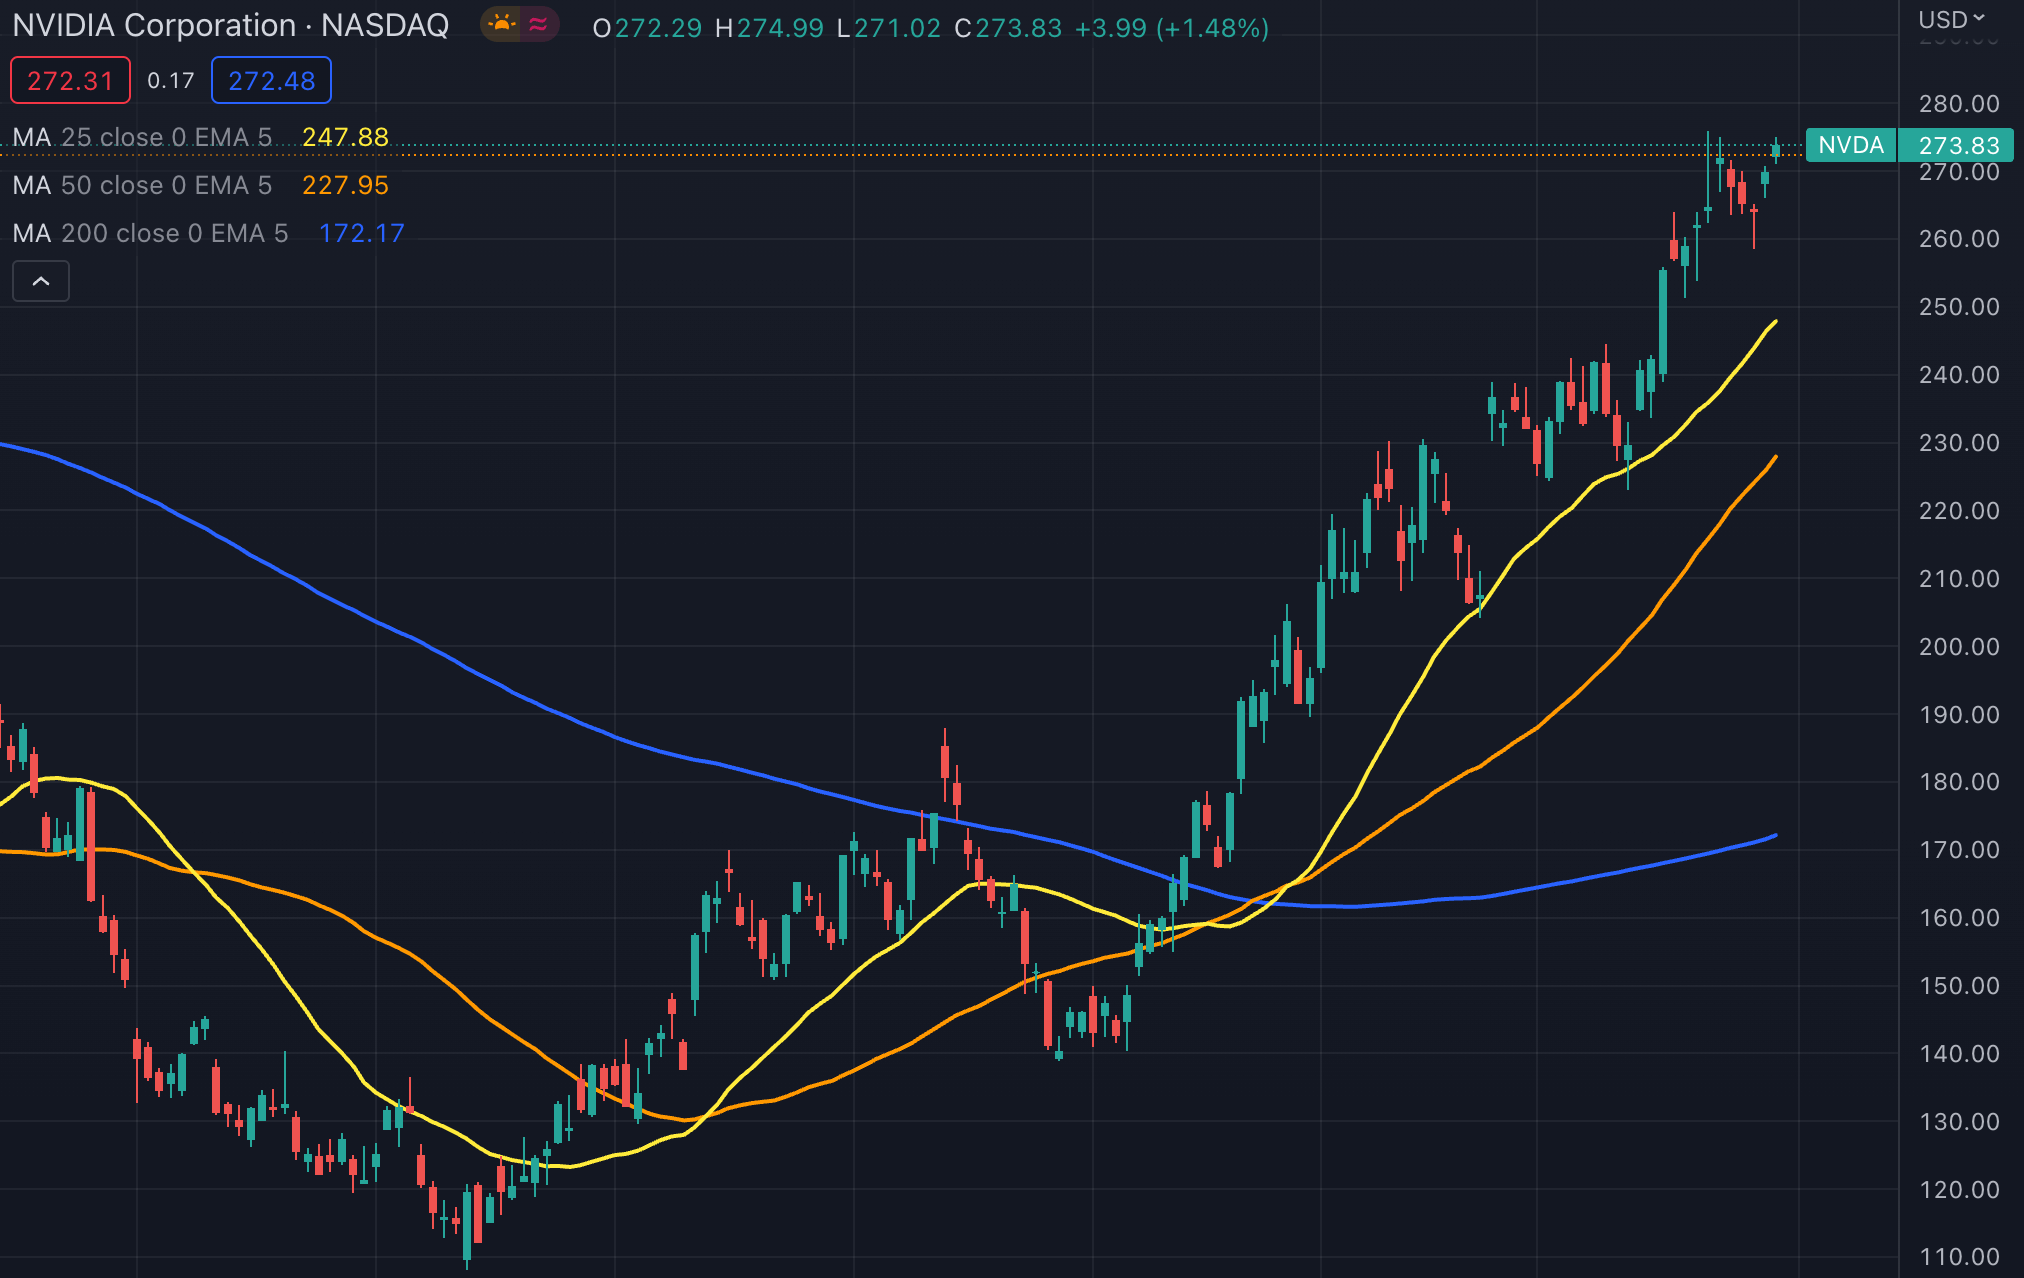Select the MA 25 close indicator legend
Image resolution: width=2024 pixels, height=1278 pixels.
(x=142, y=137)
